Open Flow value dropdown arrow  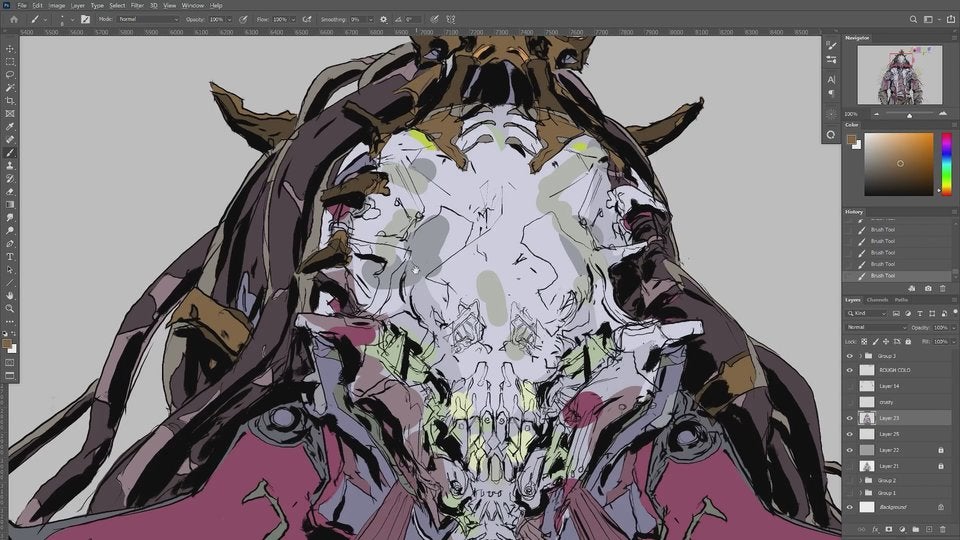click(x=293, y=20)
